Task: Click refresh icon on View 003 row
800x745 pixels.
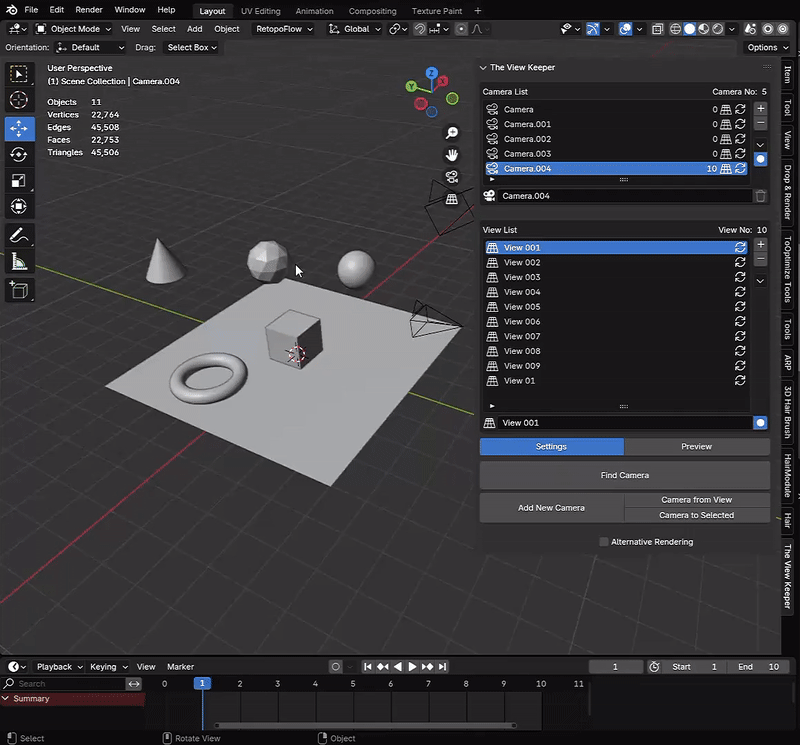Action: click(740, 277)
